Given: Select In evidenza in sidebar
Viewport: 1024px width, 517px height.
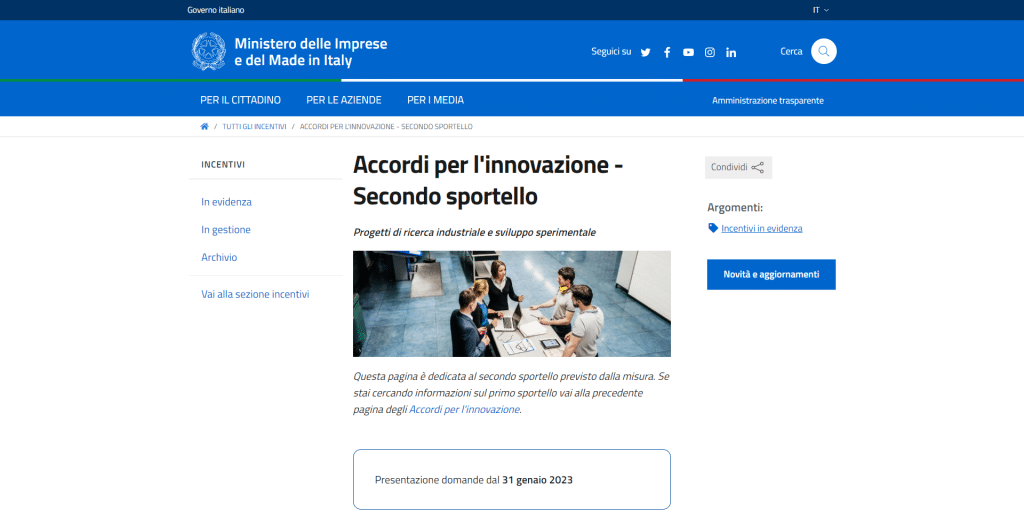Looking at the screenshot, I should point(226,202).
